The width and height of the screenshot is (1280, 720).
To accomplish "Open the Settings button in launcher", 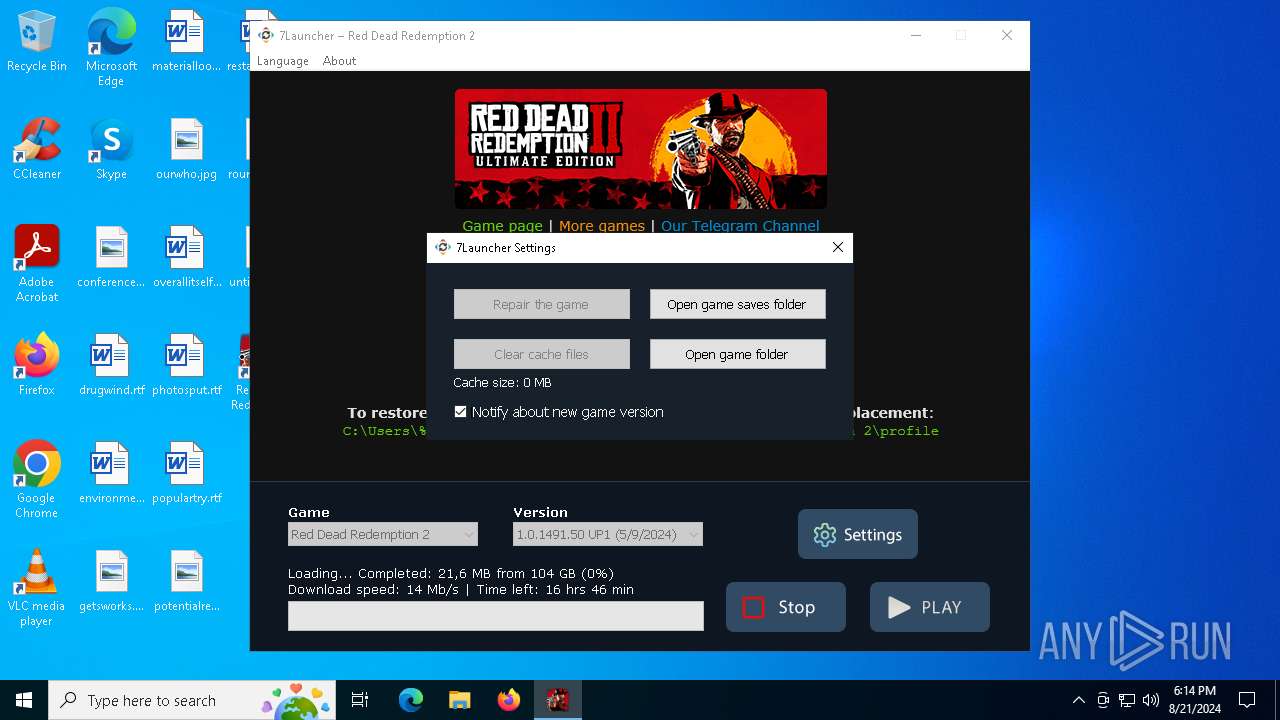I will click(858, 534).
